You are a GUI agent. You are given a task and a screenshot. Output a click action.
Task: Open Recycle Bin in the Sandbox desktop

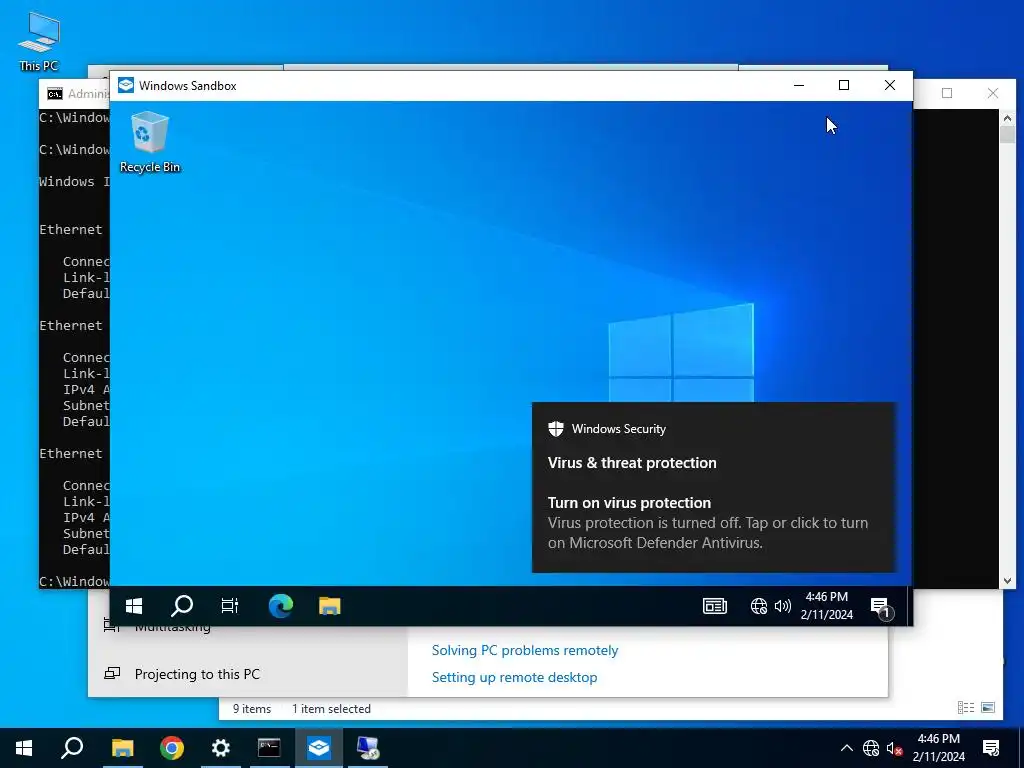tap(150, 142)
